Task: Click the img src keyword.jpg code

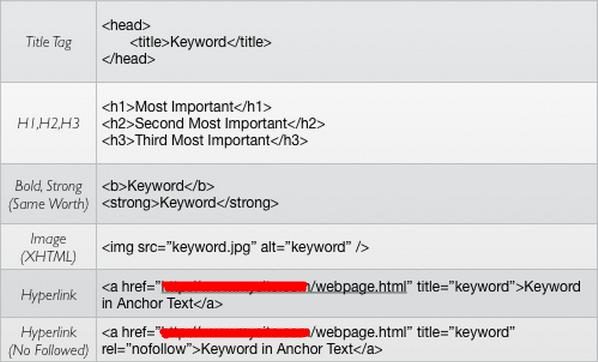Action: (235, 248)
